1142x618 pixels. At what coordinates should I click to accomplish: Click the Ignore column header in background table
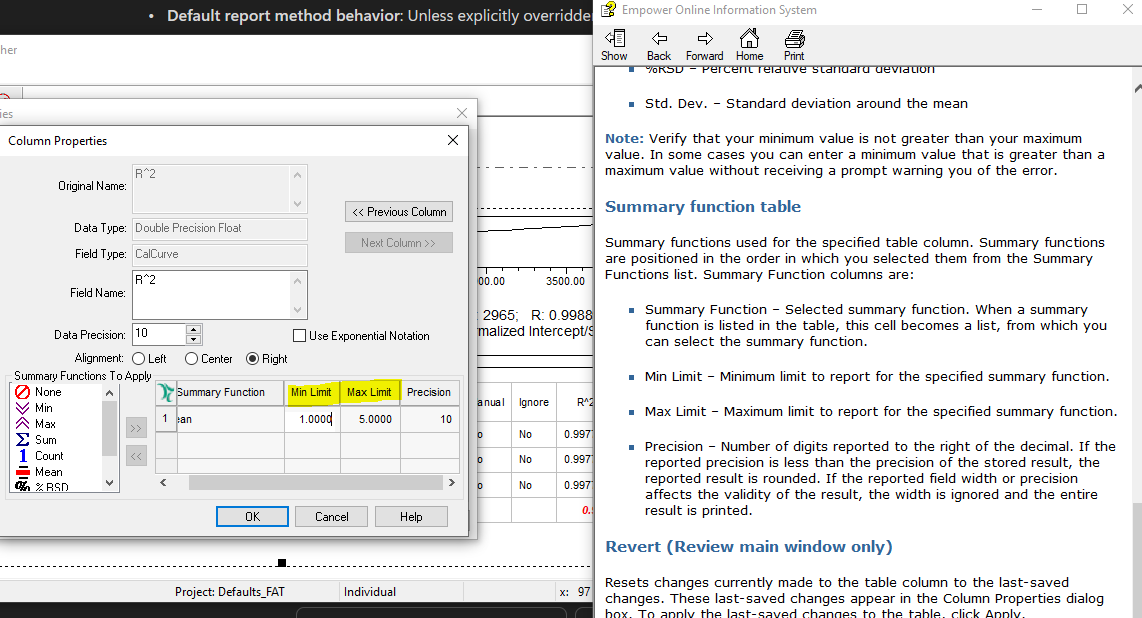[x=534, y=402]
